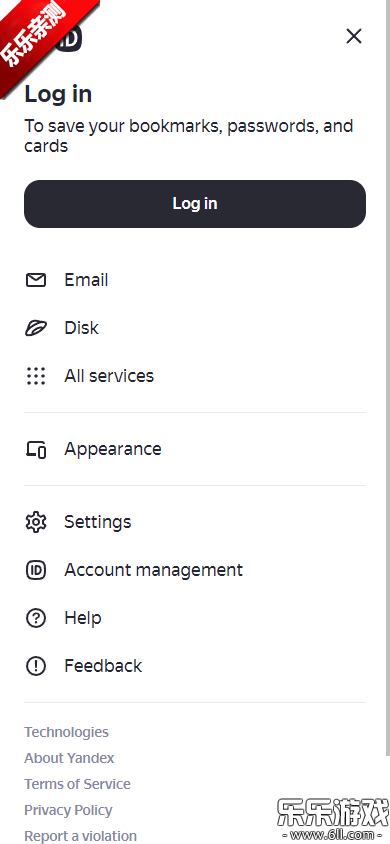Open the Appearance menu entry
Image resolution: width=390 pixels, height=844 pixels.
pyautogui.click(x=195, y=449)
